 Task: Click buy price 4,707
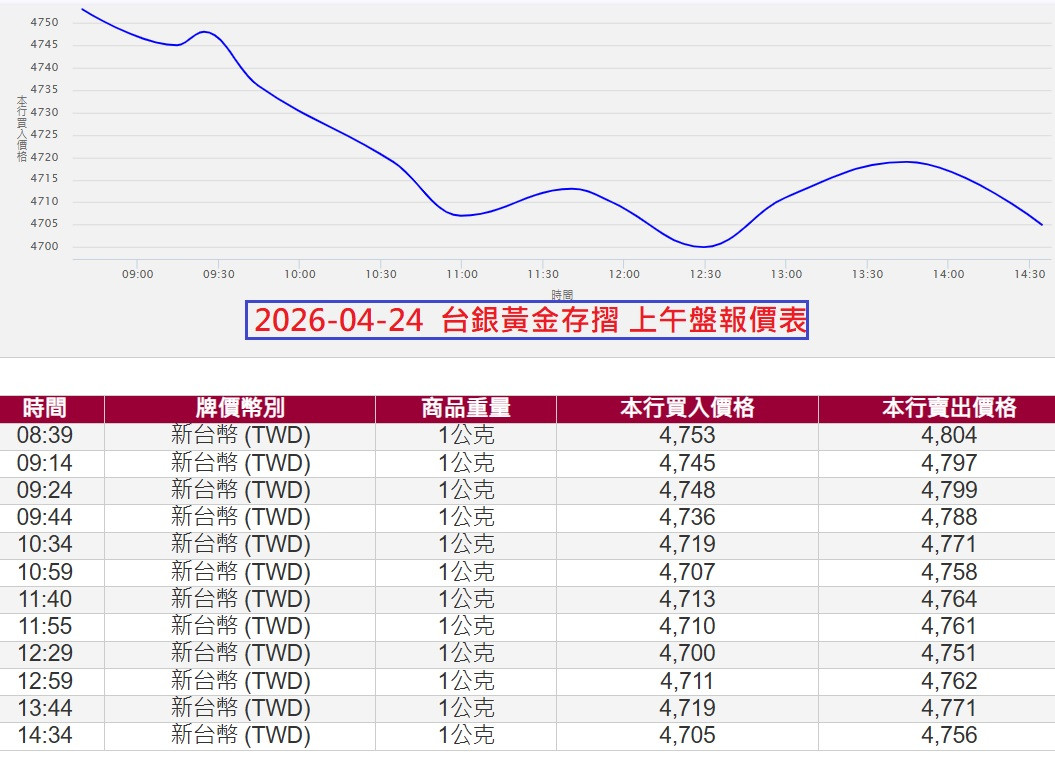[687, 572]
